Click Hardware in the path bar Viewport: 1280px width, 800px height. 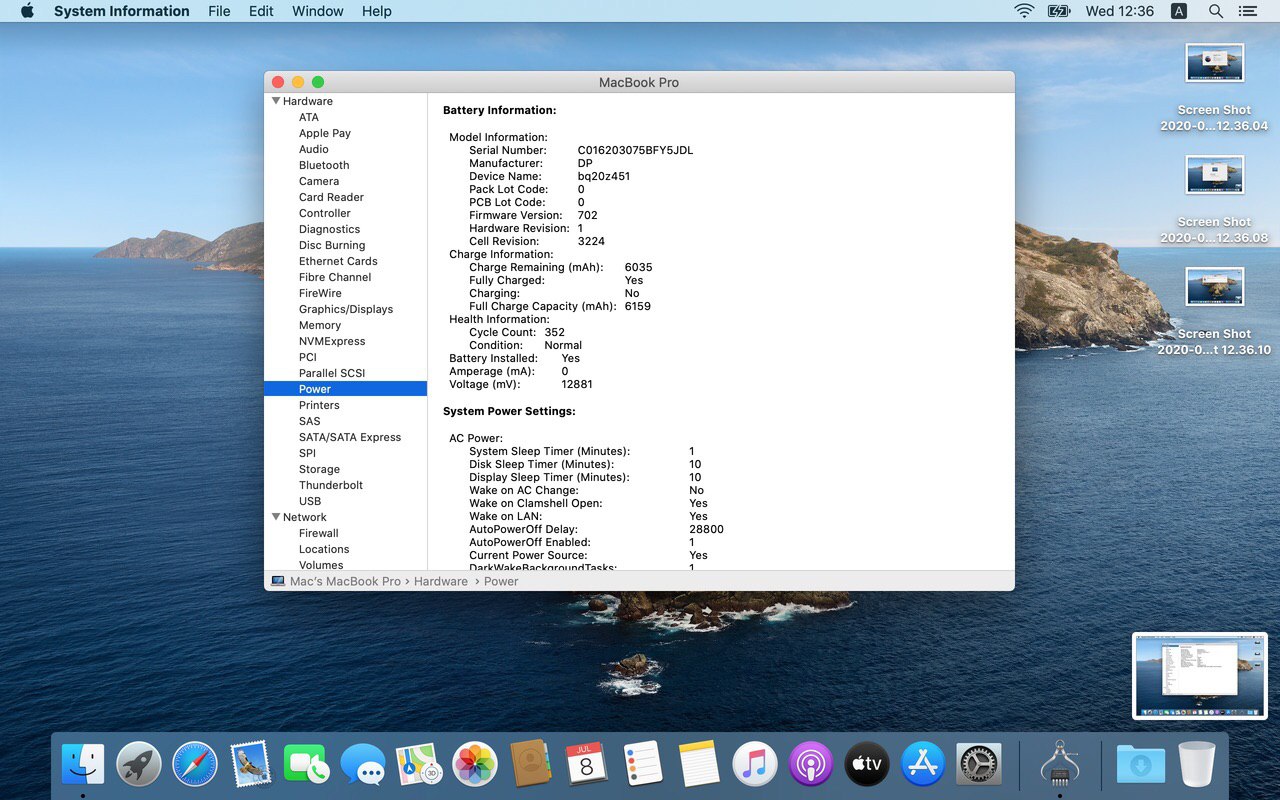point(441,581)
